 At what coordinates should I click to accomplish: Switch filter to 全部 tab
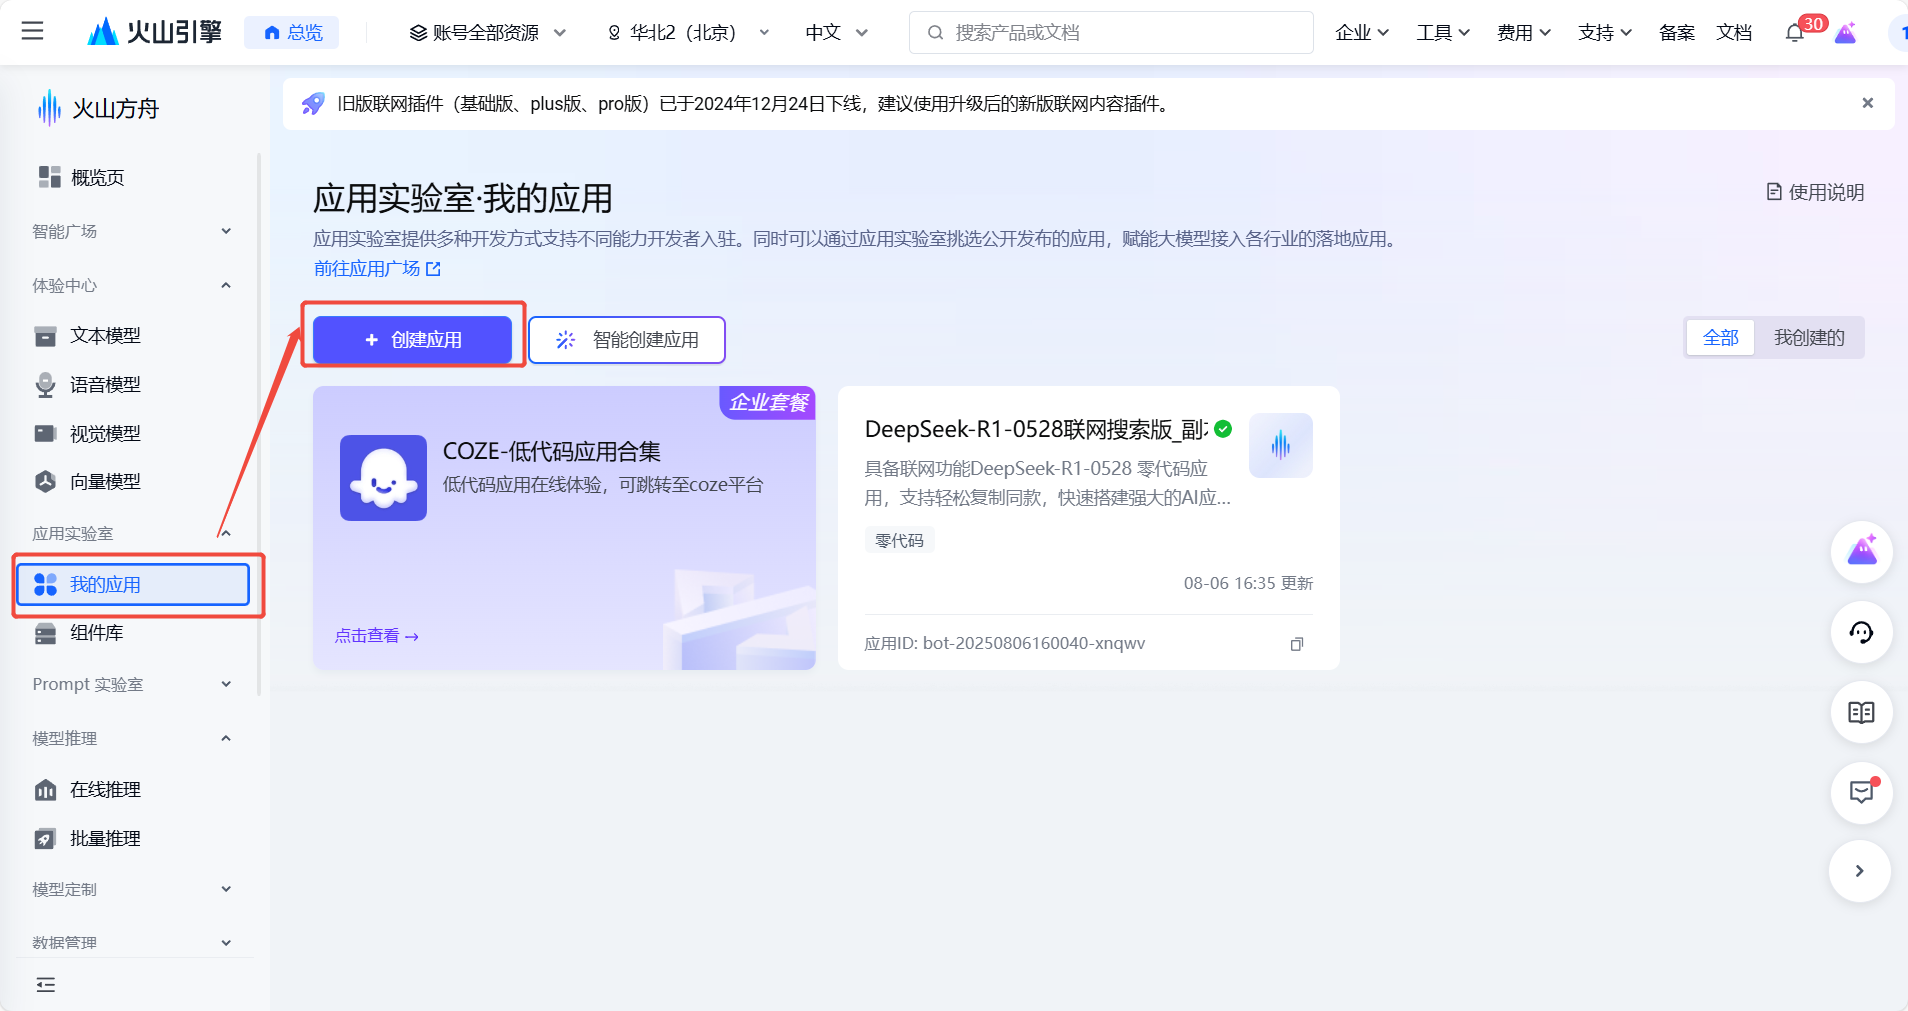[x=1720, y=338]
